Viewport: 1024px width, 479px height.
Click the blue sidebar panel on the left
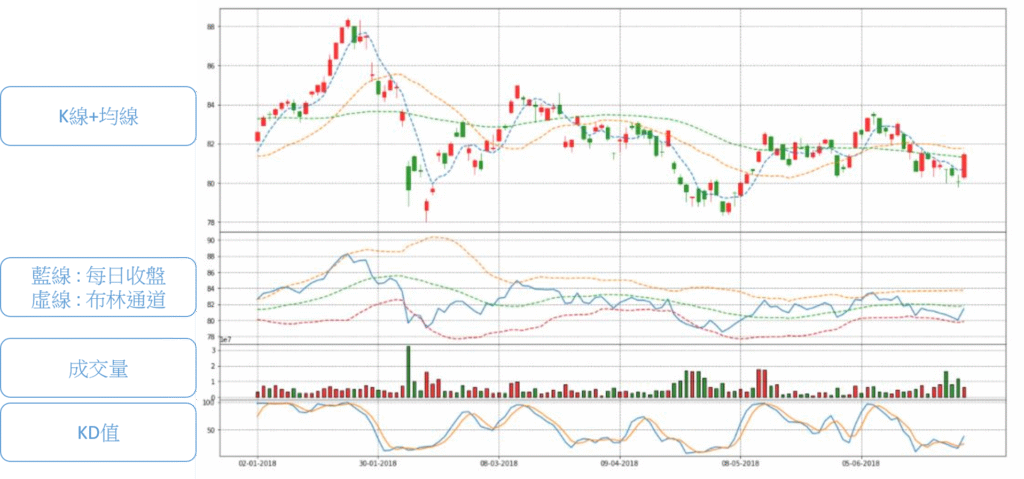click(97, 239)
